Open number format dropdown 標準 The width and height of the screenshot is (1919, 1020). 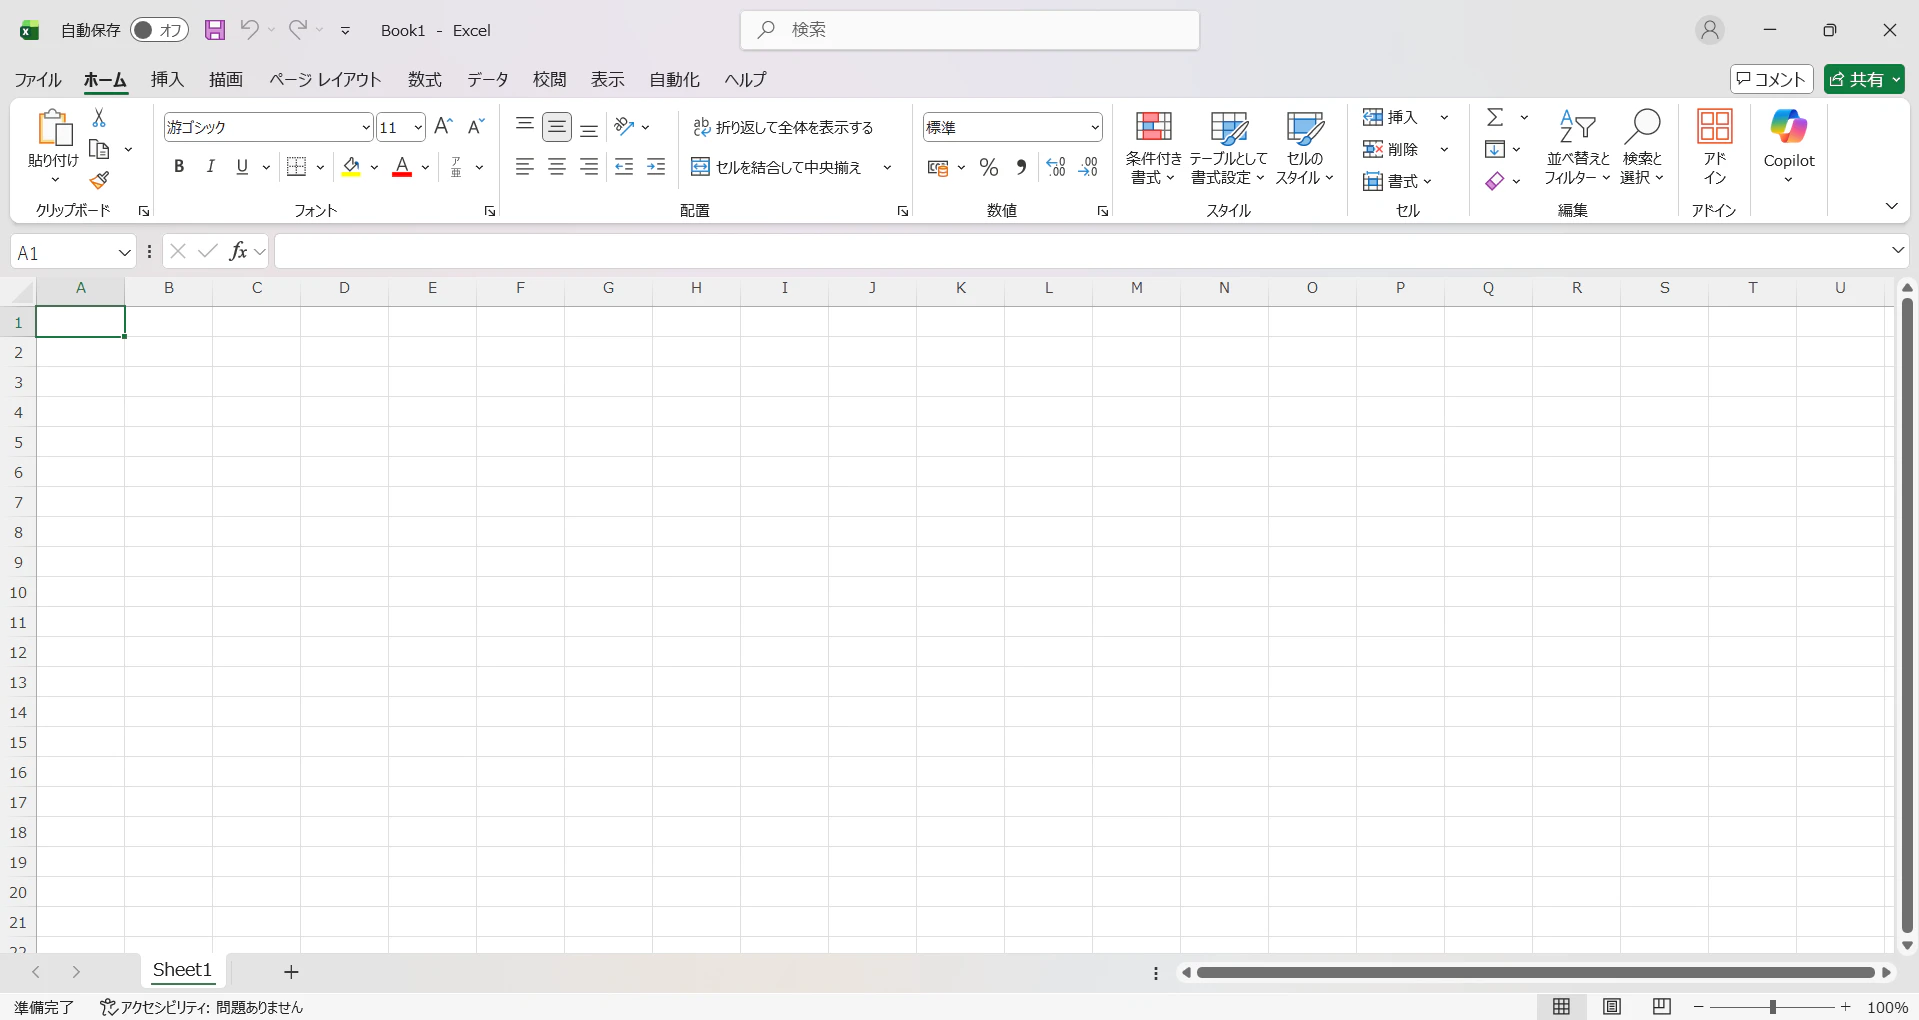click(x=1095, y=127)
